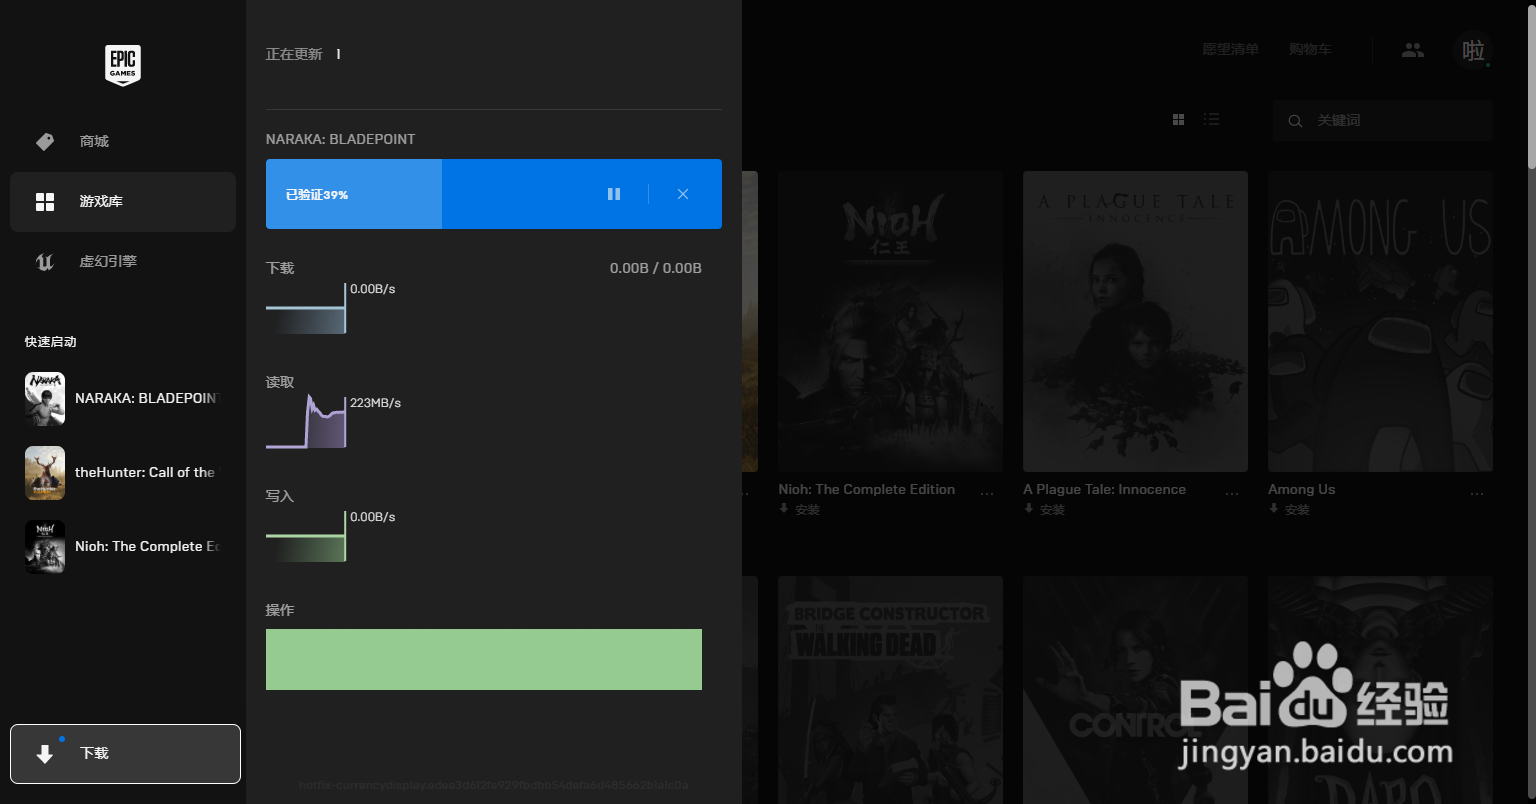1536x804 pixels.
Task: Cancel the NARAKA update with X
Action: click(683, 194)
